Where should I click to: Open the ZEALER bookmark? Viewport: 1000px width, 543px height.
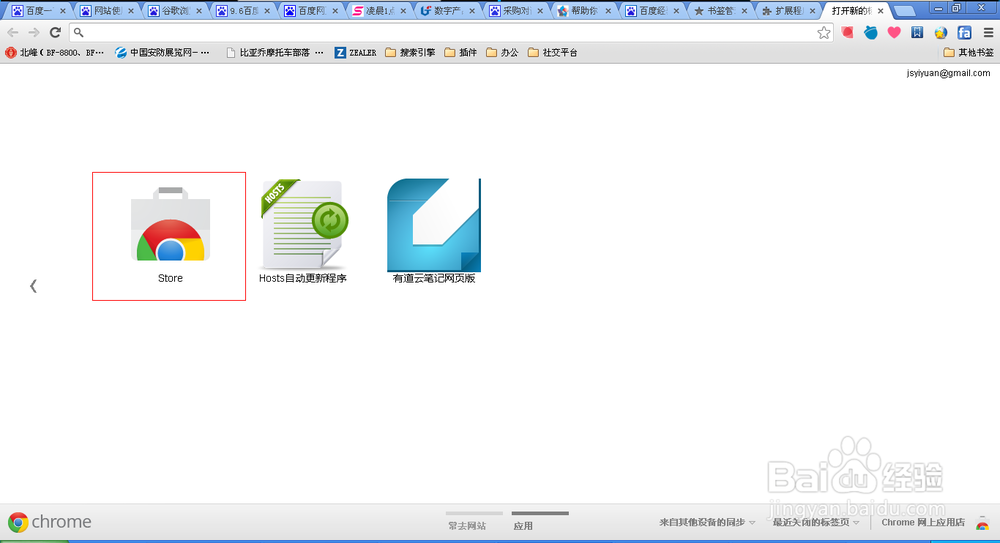click(x=356, y=52)
